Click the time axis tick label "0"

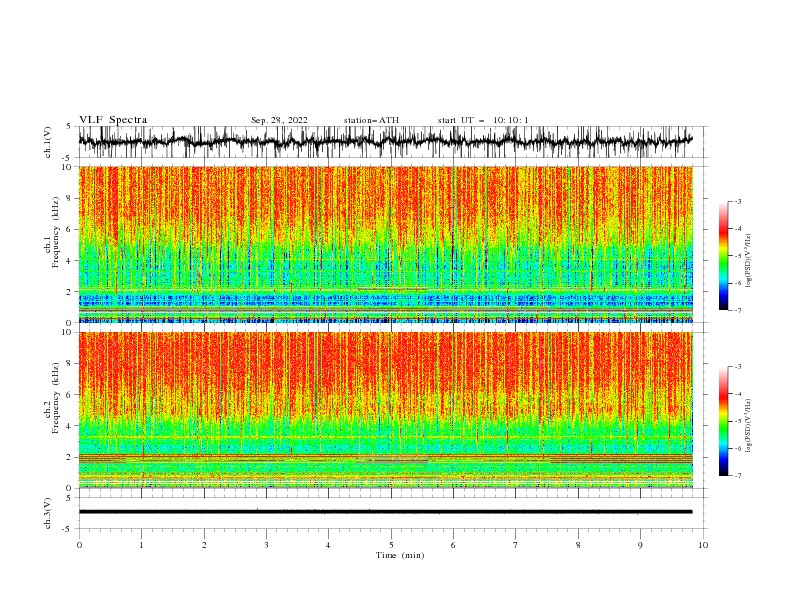[x=79, y=545]
